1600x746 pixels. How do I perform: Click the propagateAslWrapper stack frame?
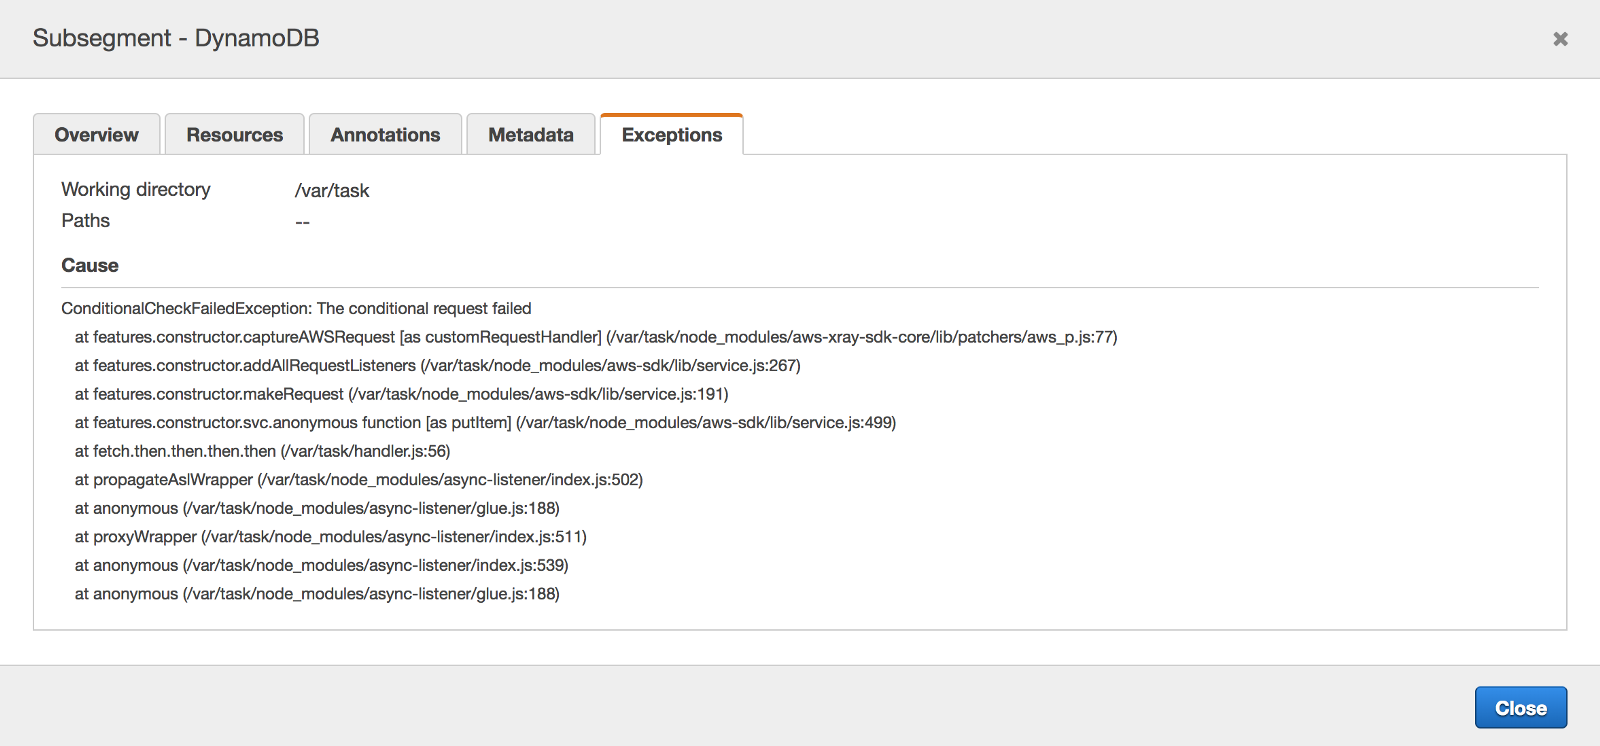click(x=358, y=480)
